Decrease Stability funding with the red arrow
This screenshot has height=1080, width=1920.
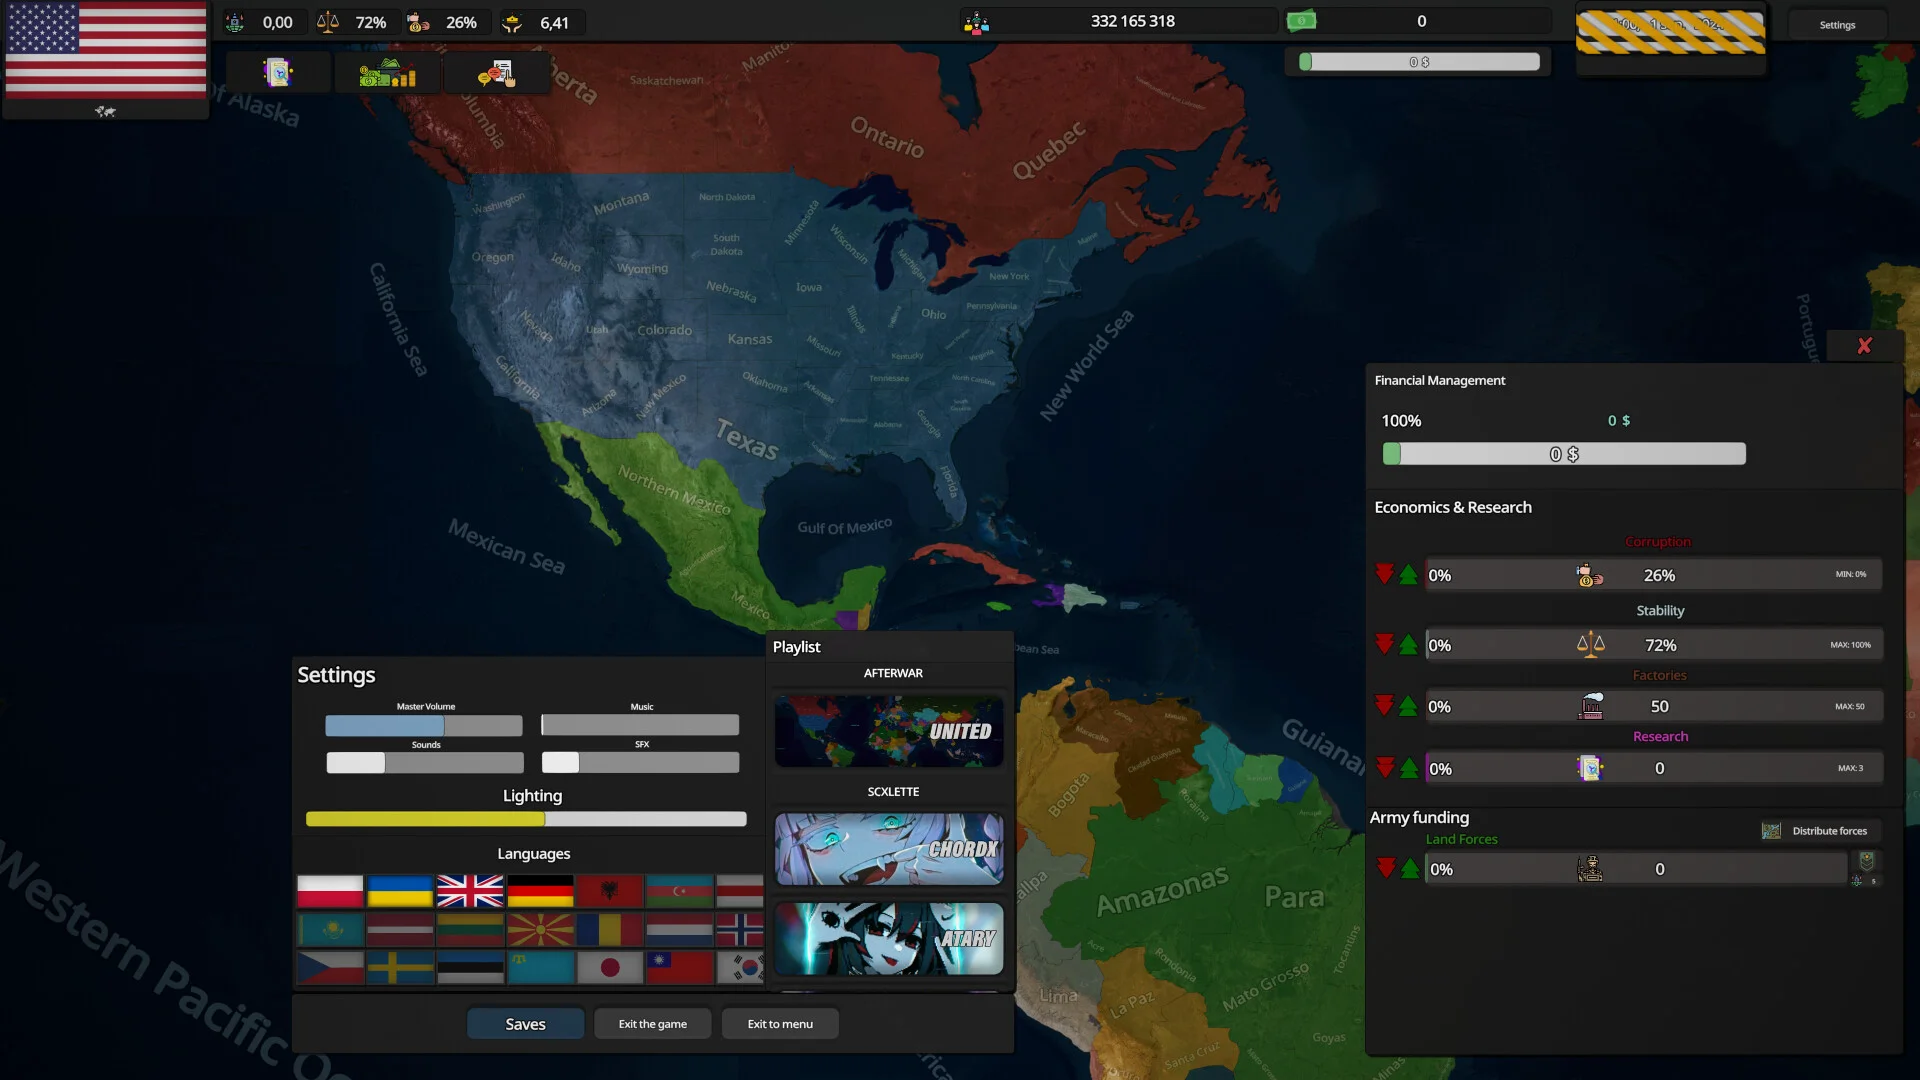pyautogui.click(x=1385, y=644)
